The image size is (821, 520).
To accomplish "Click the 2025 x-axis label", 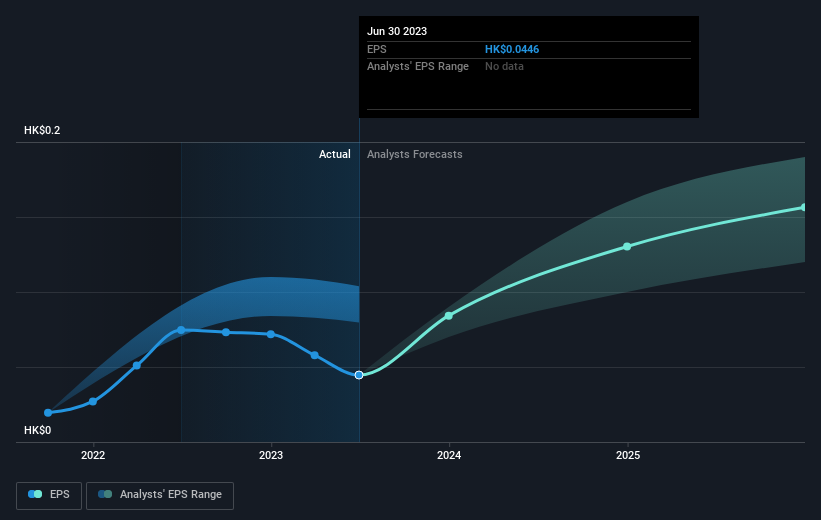I will click(628, 456).
